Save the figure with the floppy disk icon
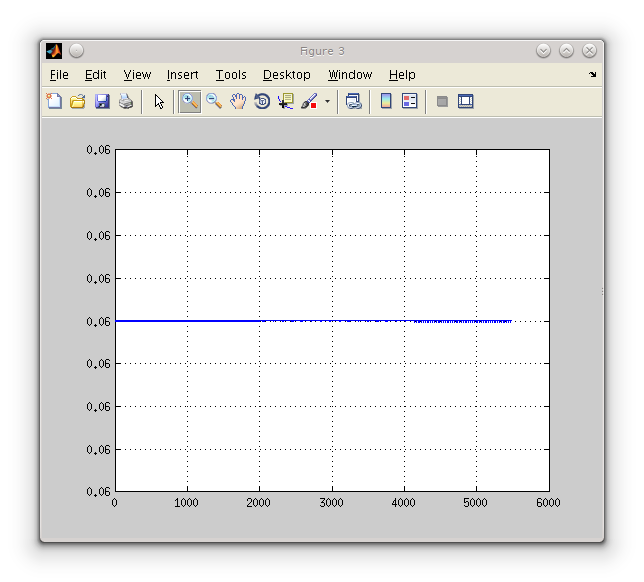The image size is (644, 582). (x=102, y=101)
